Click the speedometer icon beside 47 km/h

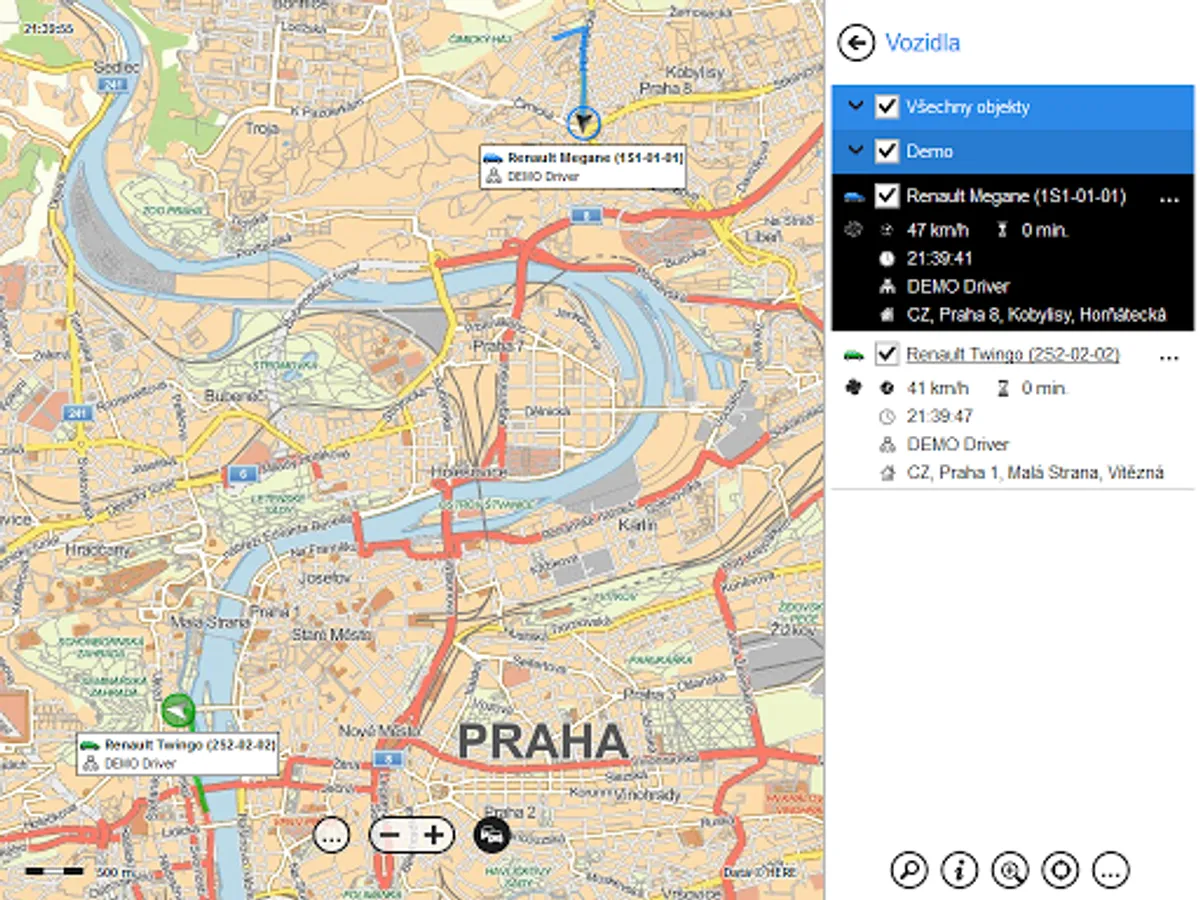pos(886,230)
